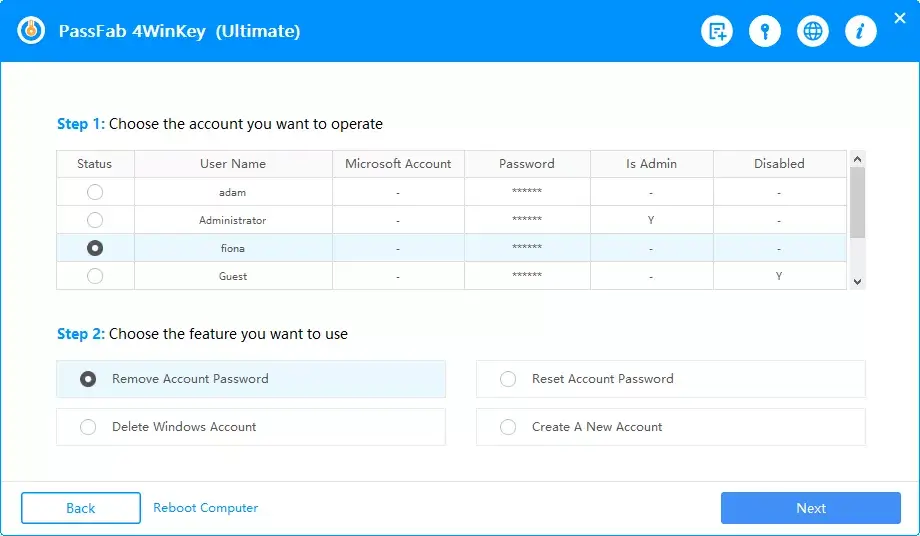Select the Guest account radio button

point(95,276)
